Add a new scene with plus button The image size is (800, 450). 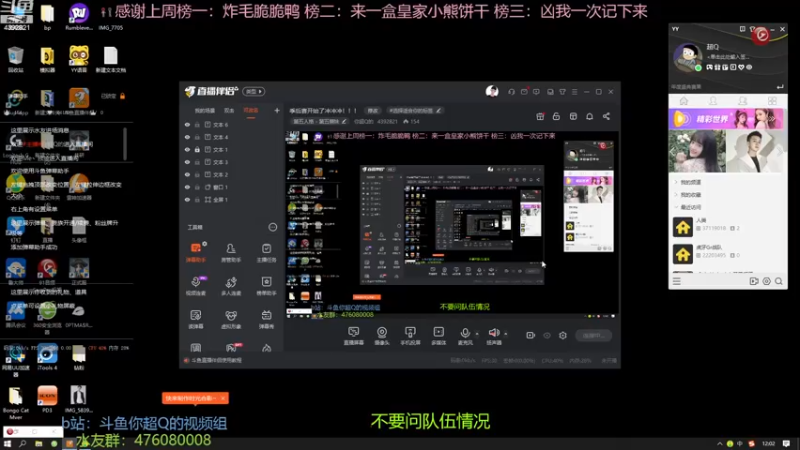click(x=277, y=110)
